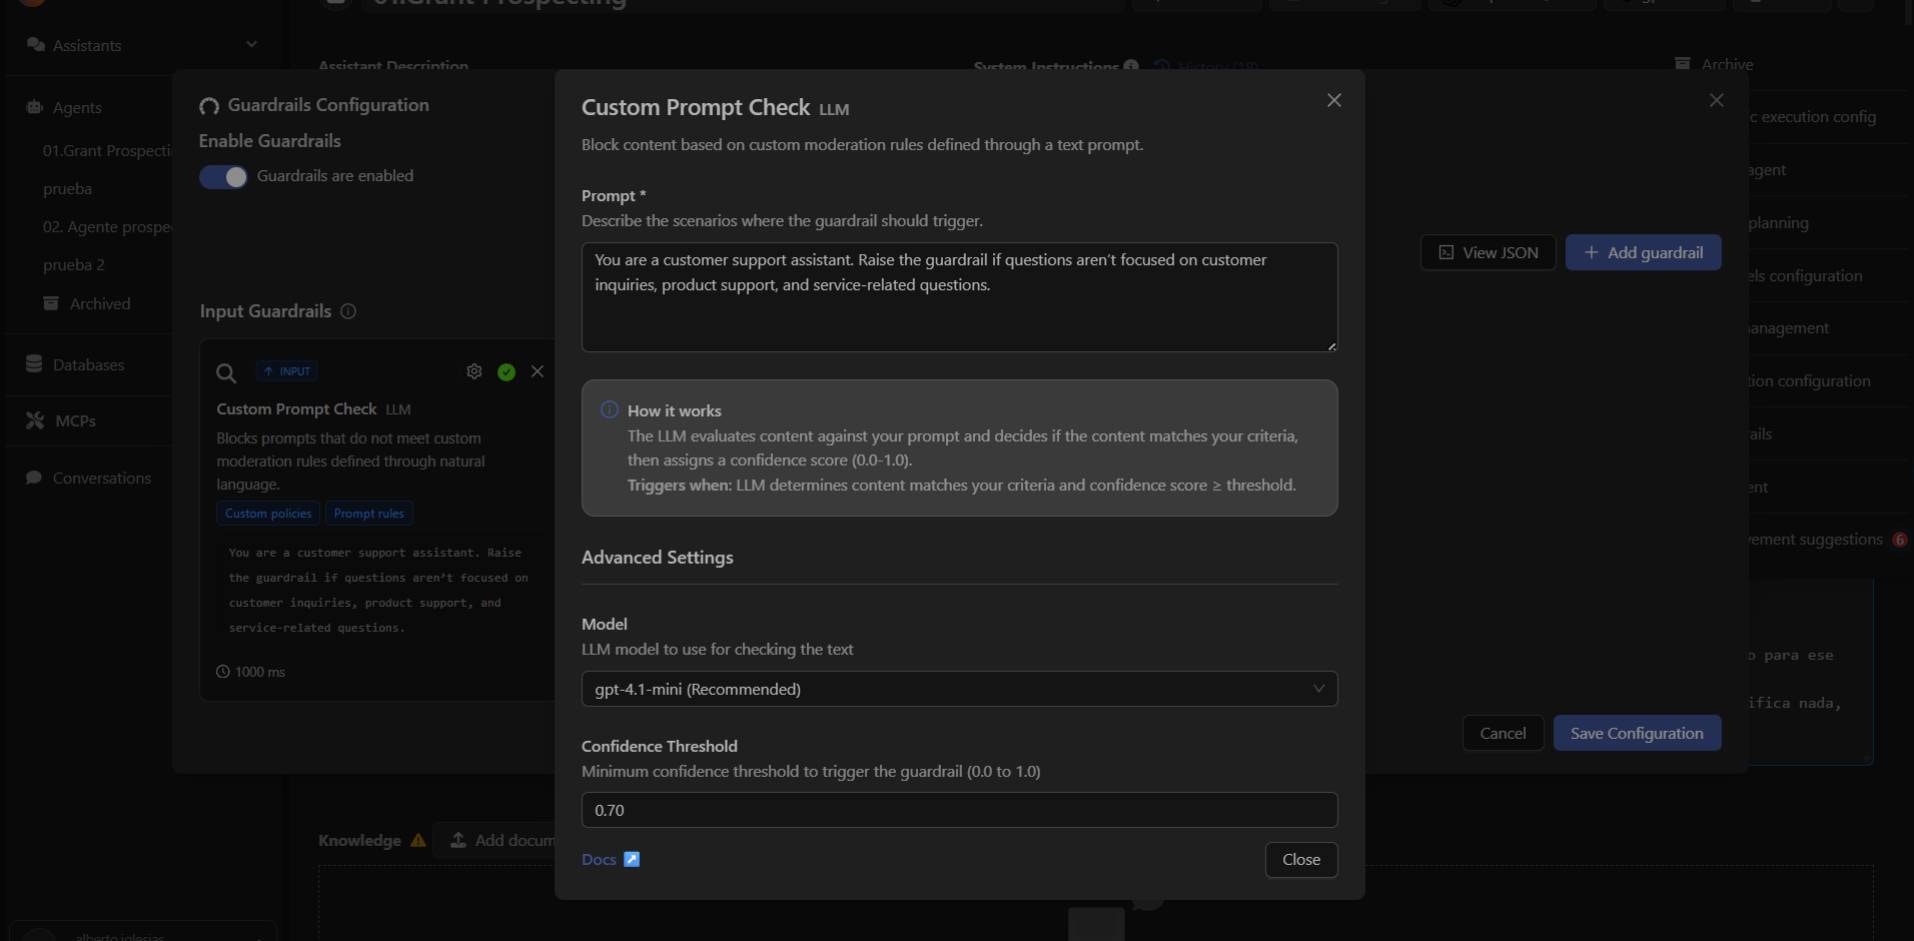Open the Databases section in the sidebar
The height and width of the screenshot is (941, 1914).
pos(89,364)
